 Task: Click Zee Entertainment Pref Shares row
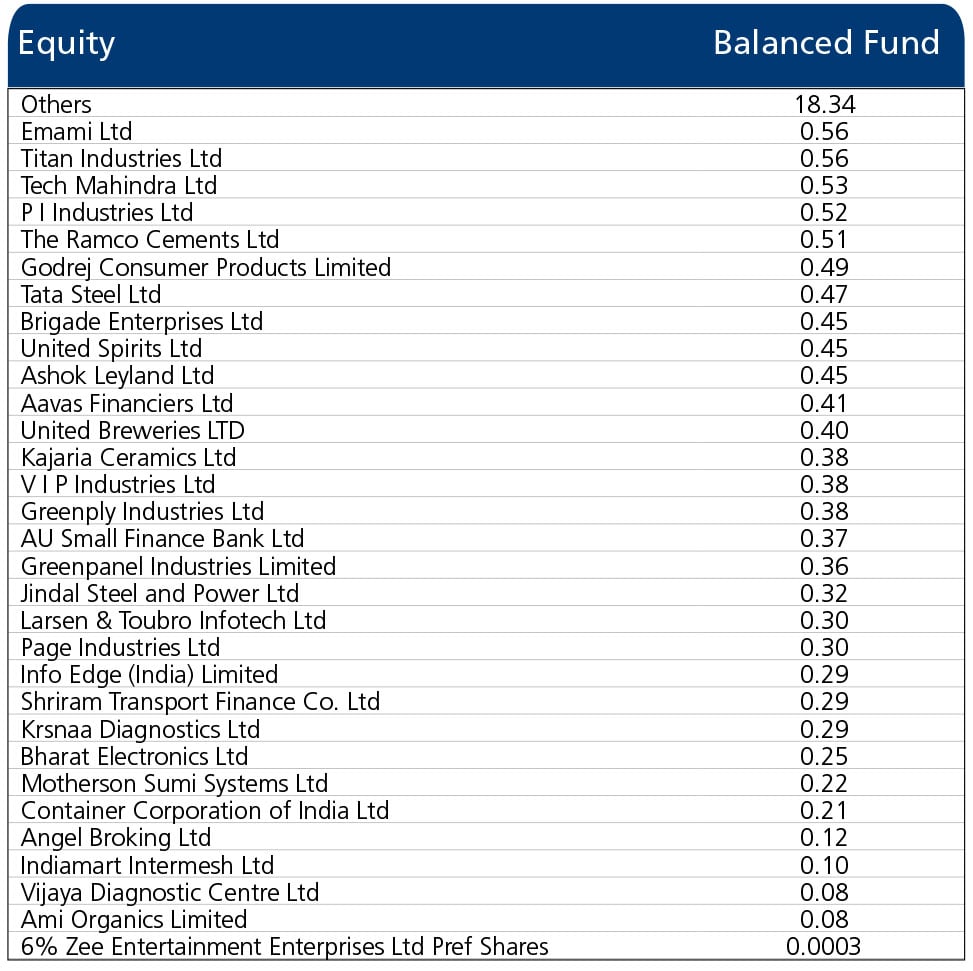point(285,946)
